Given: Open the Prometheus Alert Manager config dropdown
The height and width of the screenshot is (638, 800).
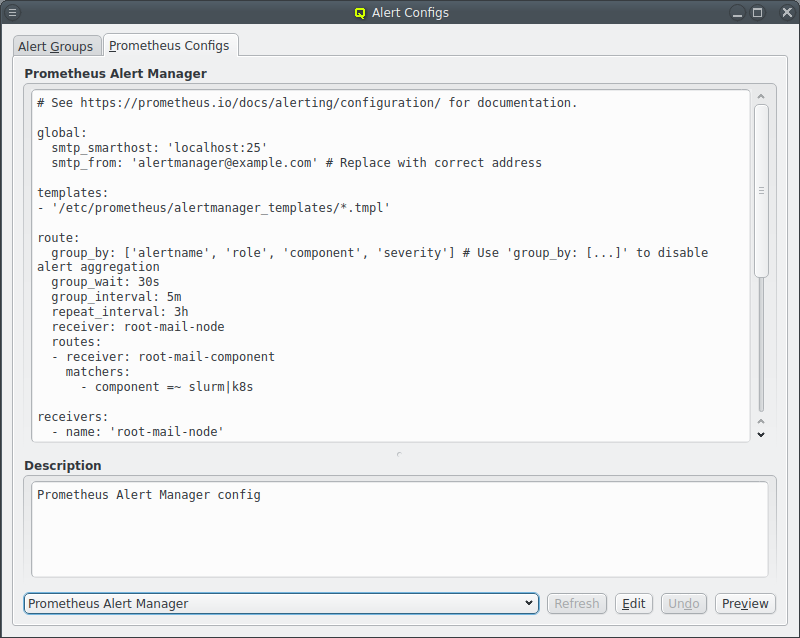Looking at the screenshot, I should 281,603.
